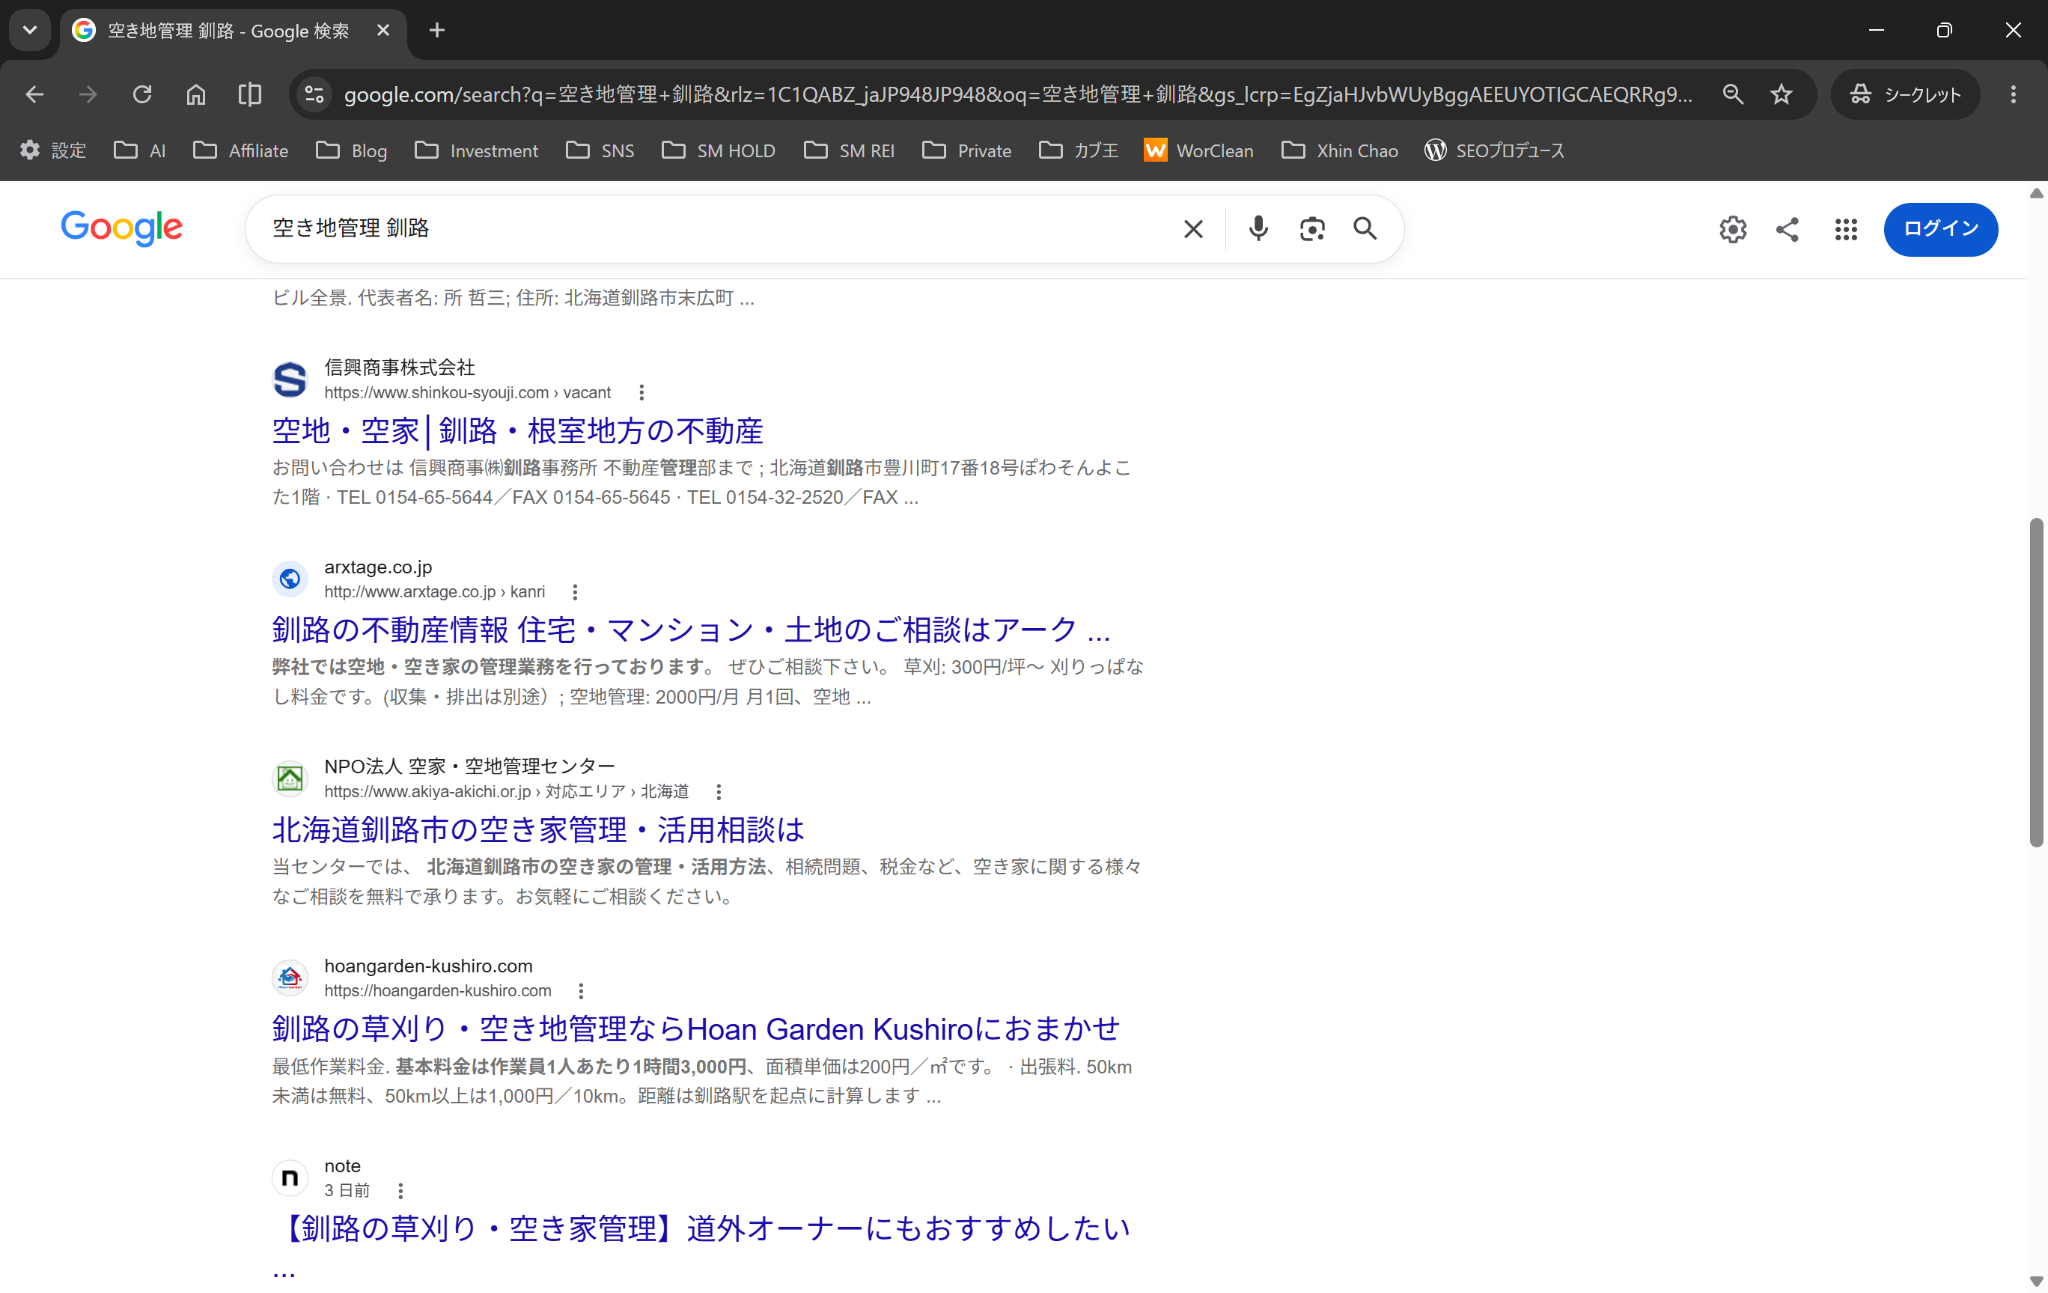Open the Investment bookmarks folder

[477, 150]
